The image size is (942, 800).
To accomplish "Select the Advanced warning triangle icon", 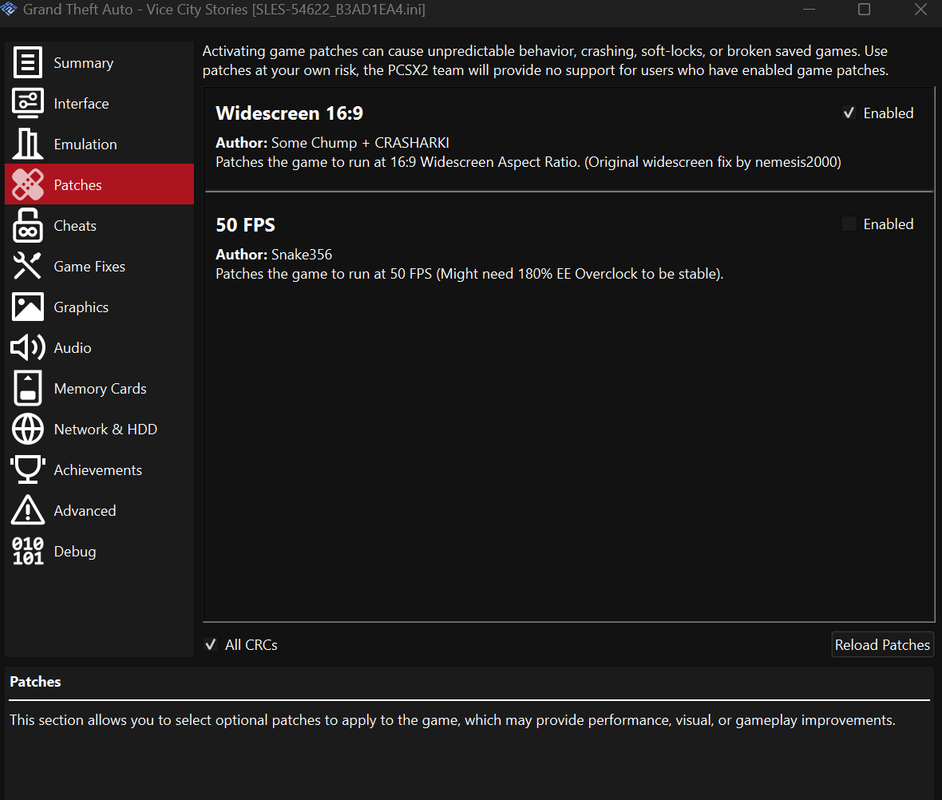I will pos(28,511).
